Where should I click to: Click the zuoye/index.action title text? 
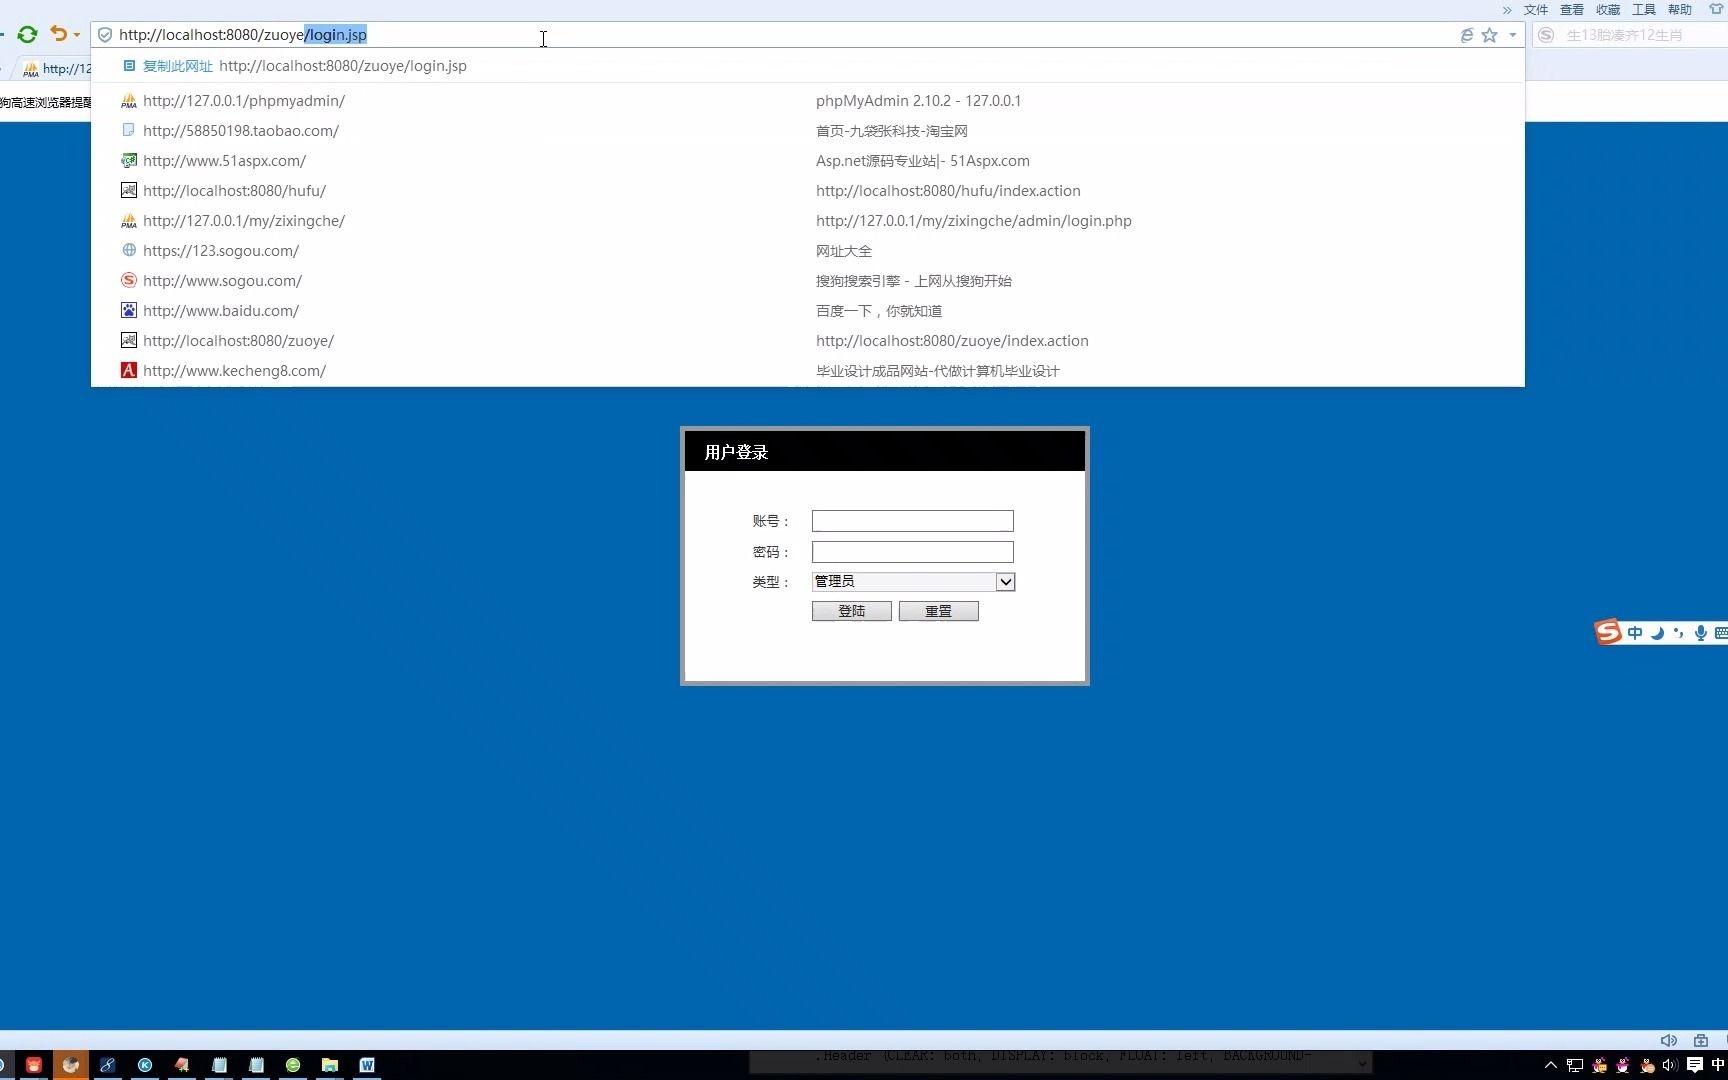952,341
